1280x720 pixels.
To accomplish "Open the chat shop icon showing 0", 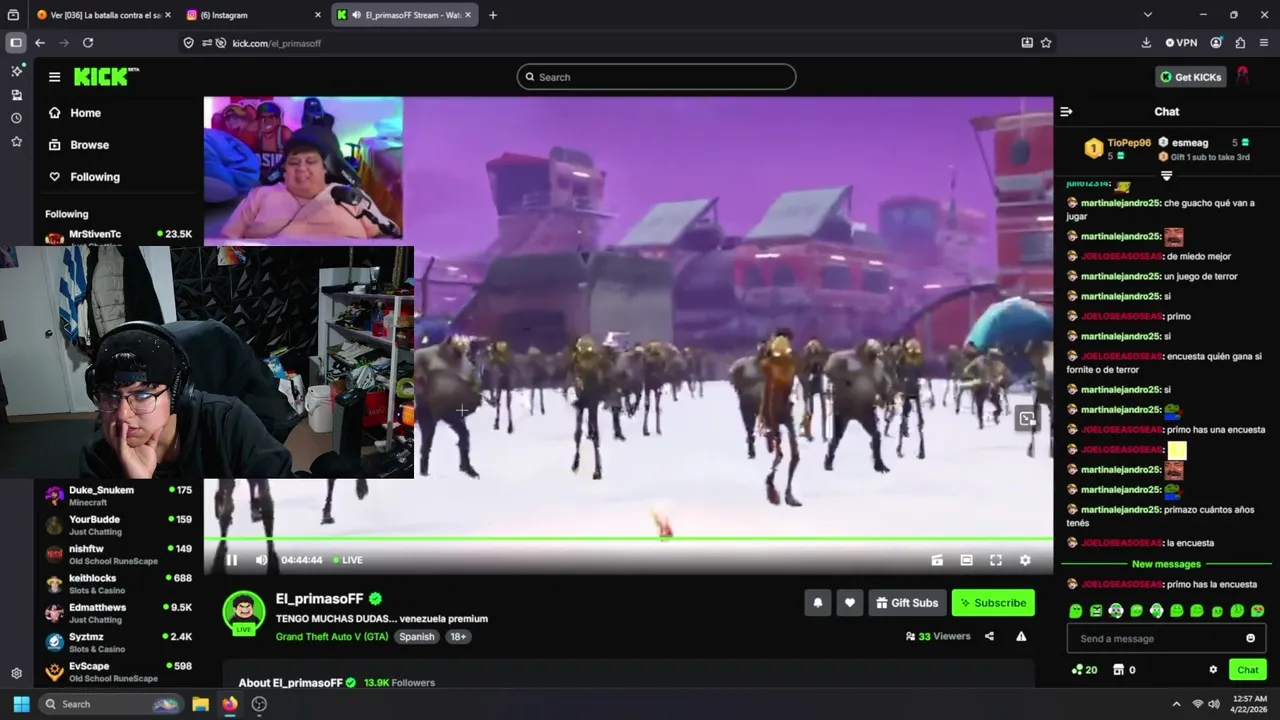I will [1124, 670].
